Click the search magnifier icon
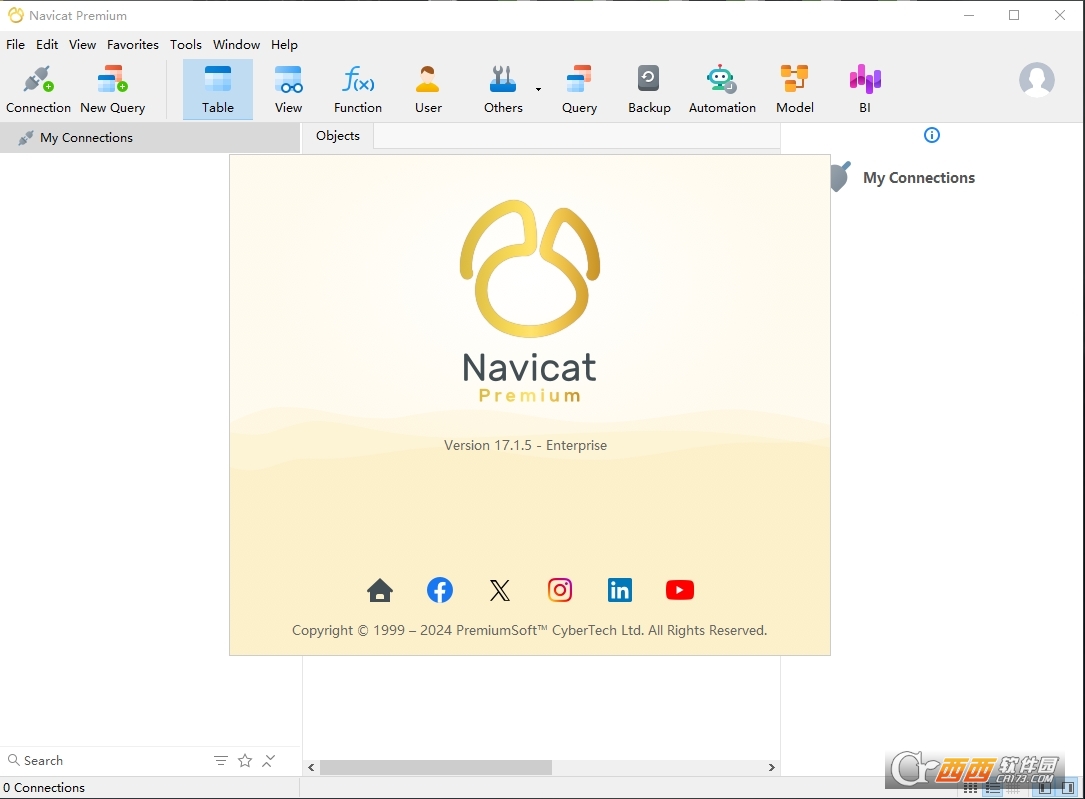 tap(13, 760)
